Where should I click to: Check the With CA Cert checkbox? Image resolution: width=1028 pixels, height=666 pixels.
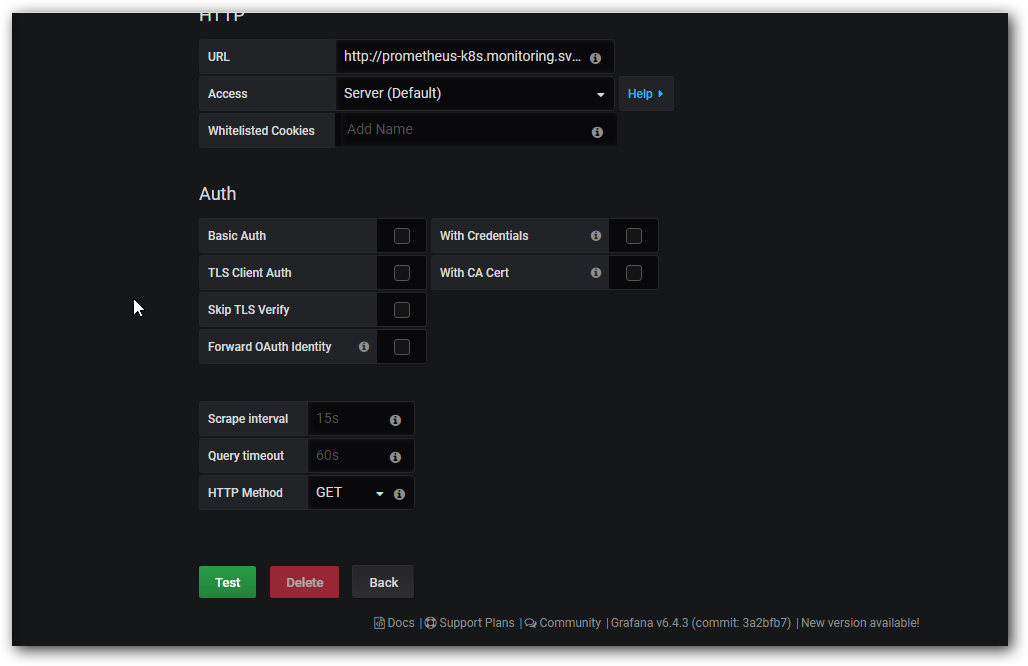click(x=634, y=273)
